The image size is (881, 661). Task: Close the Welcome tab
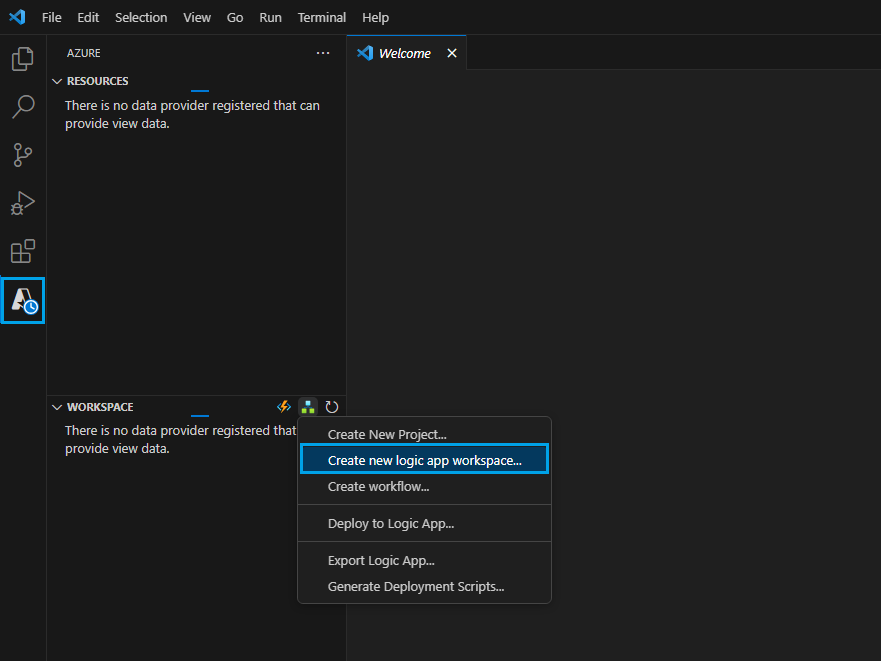pyautogui.click(x=452, y=53)
